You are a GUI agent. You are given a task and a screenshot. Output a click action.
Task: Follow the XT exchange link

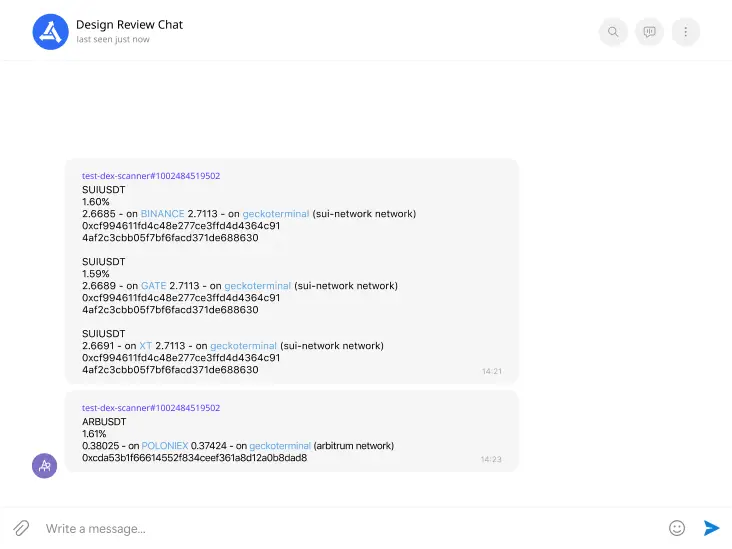146,346
